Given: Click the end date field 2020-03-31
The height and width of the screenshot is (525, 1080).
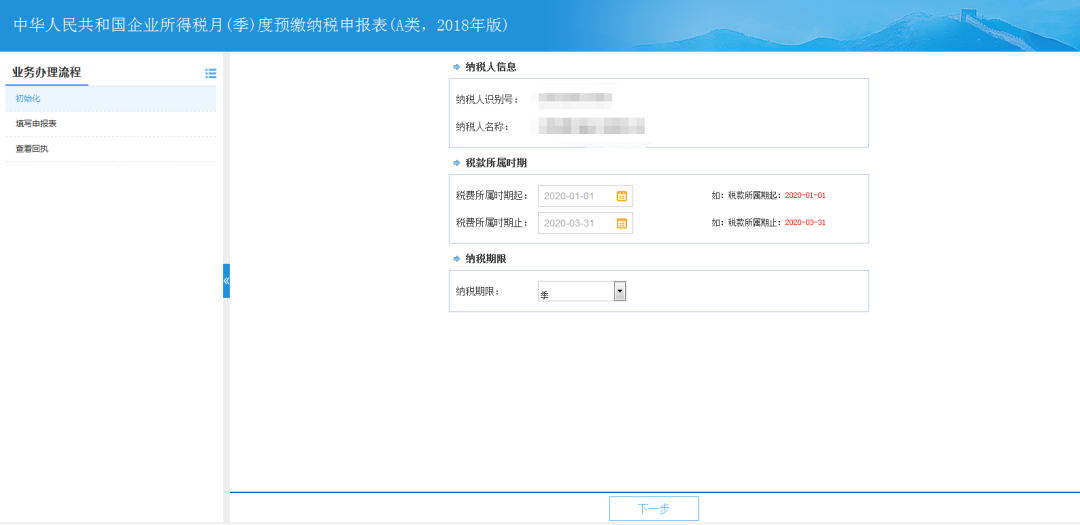Looking at the screenshot, I should coord(575,223).
